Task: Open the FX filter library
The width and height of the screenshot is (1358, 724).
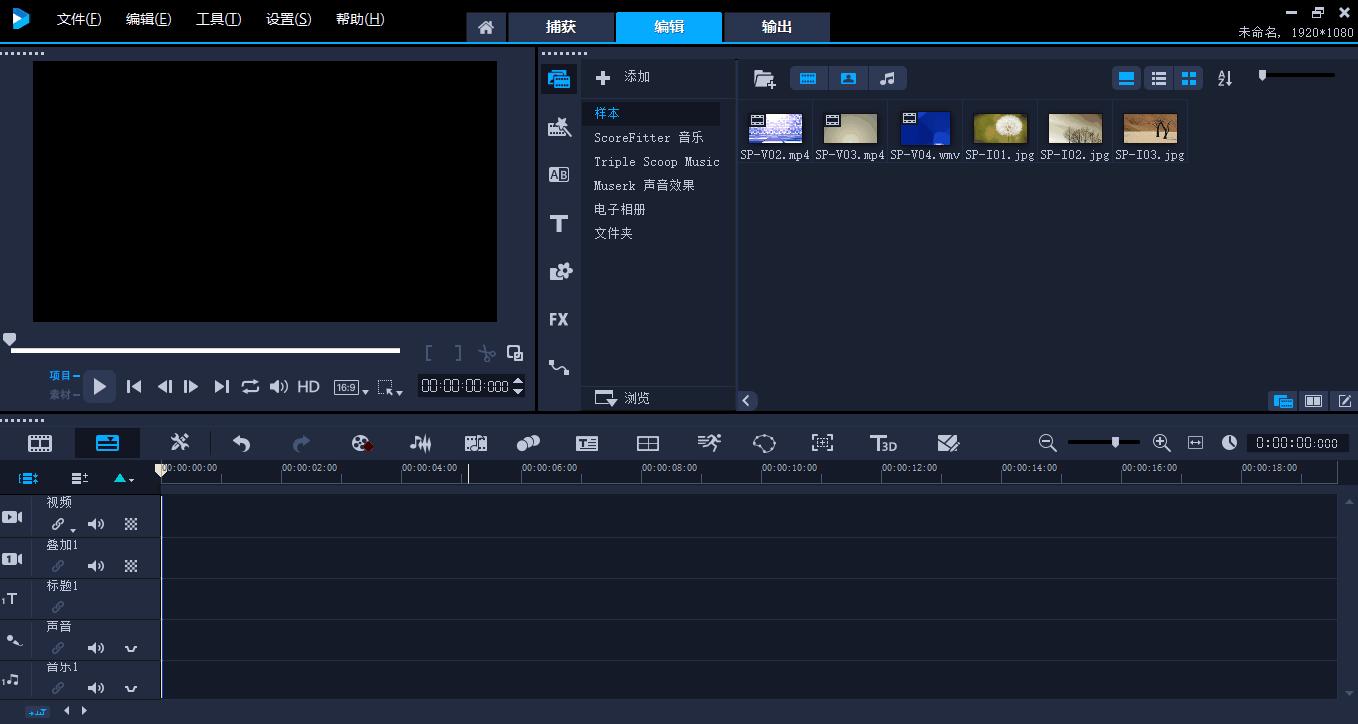Action: (x=559, y=320)
